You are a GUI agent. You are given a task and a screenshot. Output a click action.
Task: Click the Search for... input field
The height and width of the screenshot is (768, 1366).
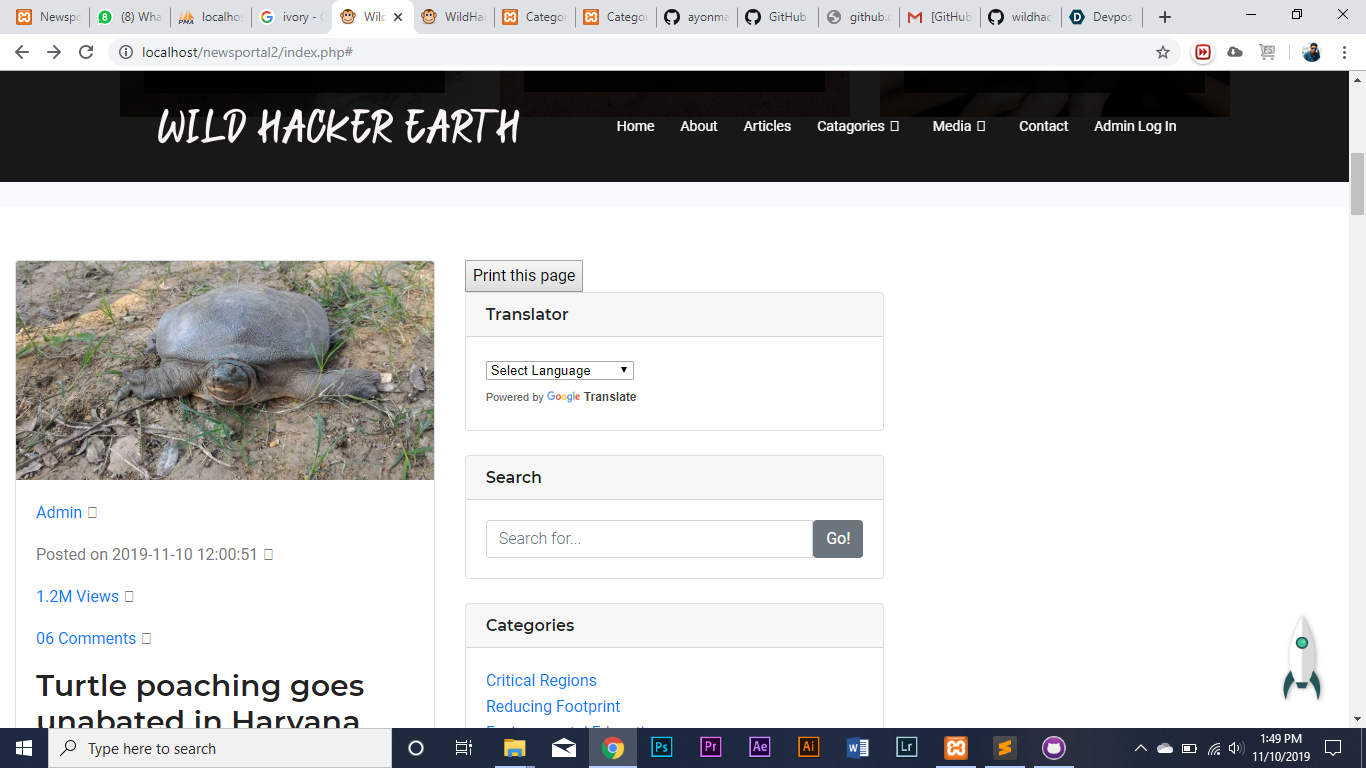point(650,538)
